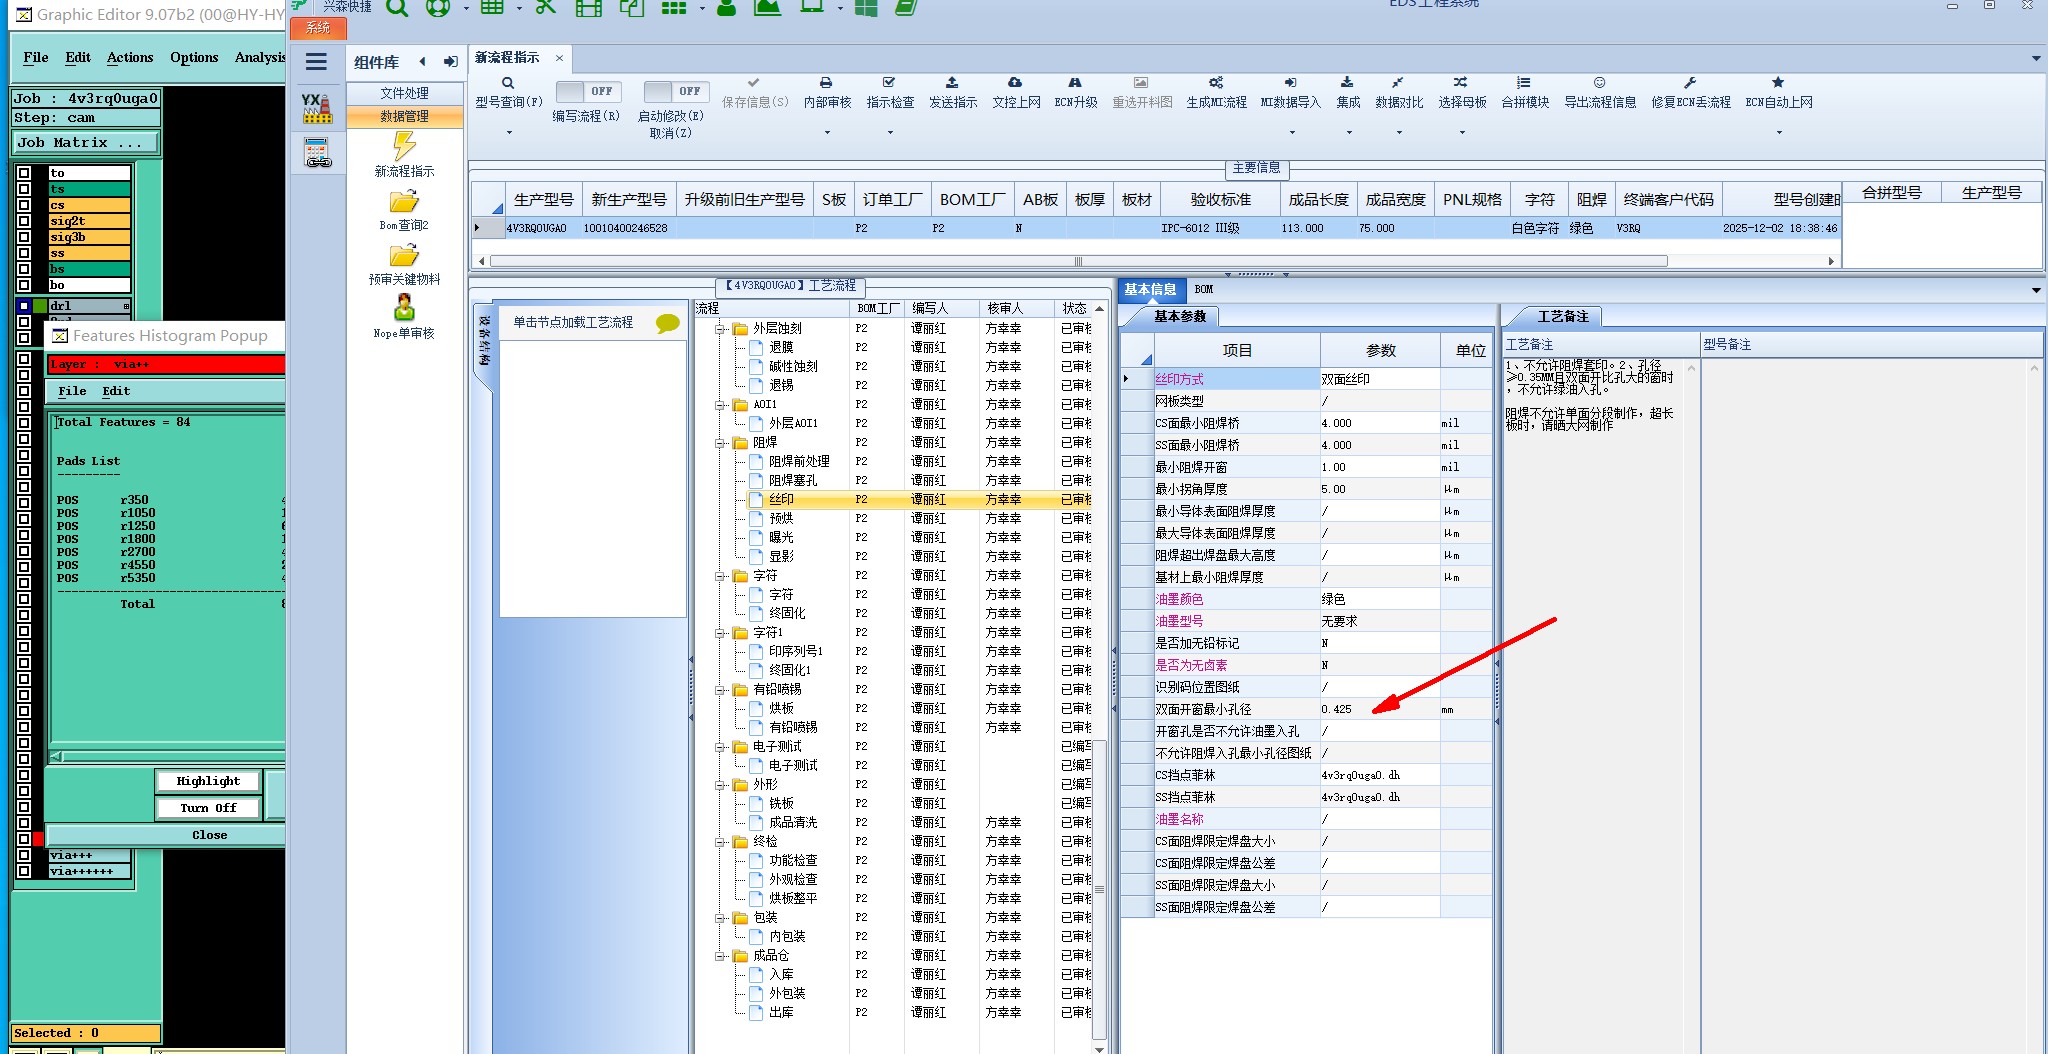Screen dimensions: 2048x1054
Task: Click the 型号查询(F) search icon
Action: 508,83
